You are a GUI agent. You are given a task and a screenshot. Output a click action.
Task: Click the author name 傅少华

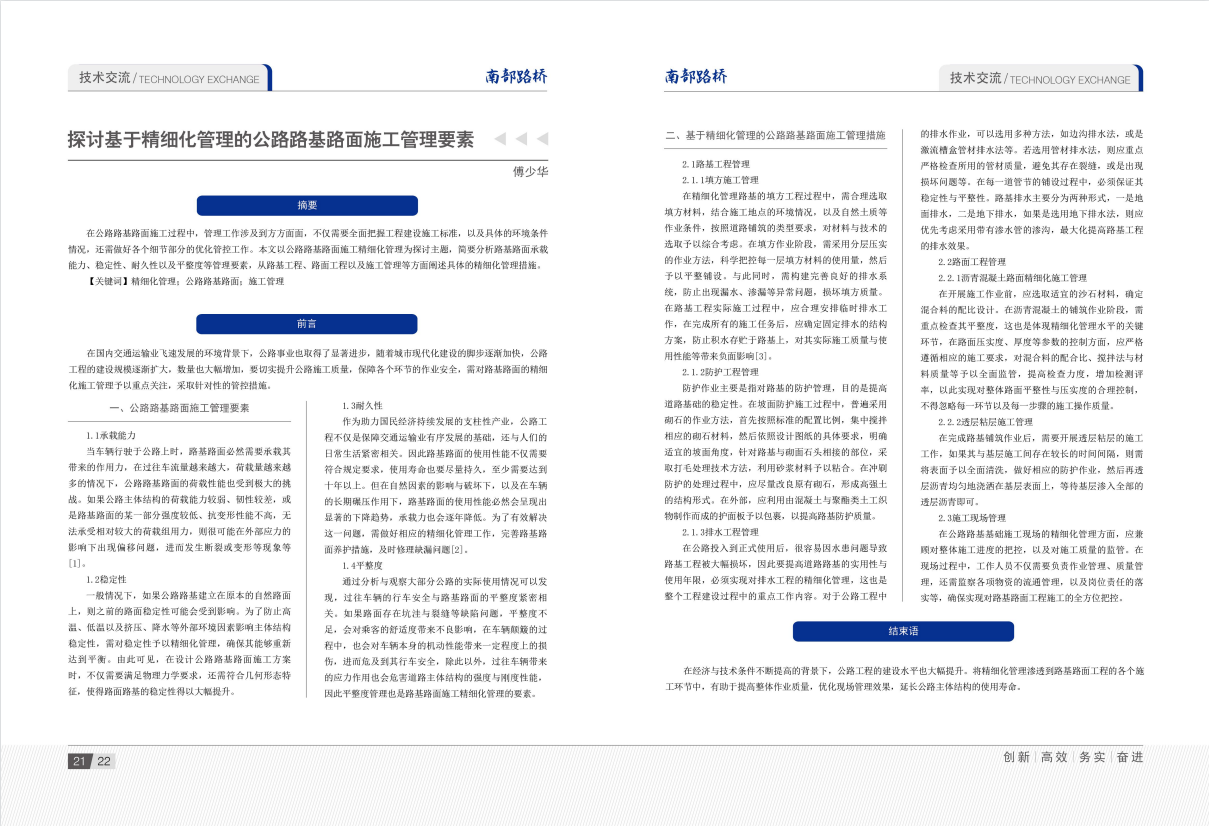[530, 171]
